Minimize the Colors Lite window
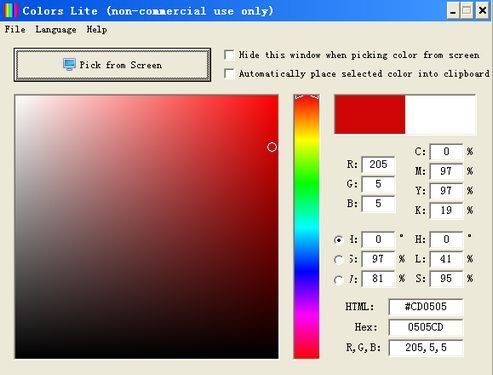Image resolution: width=493 pixels, height=375 pixels. pos(453,11)
